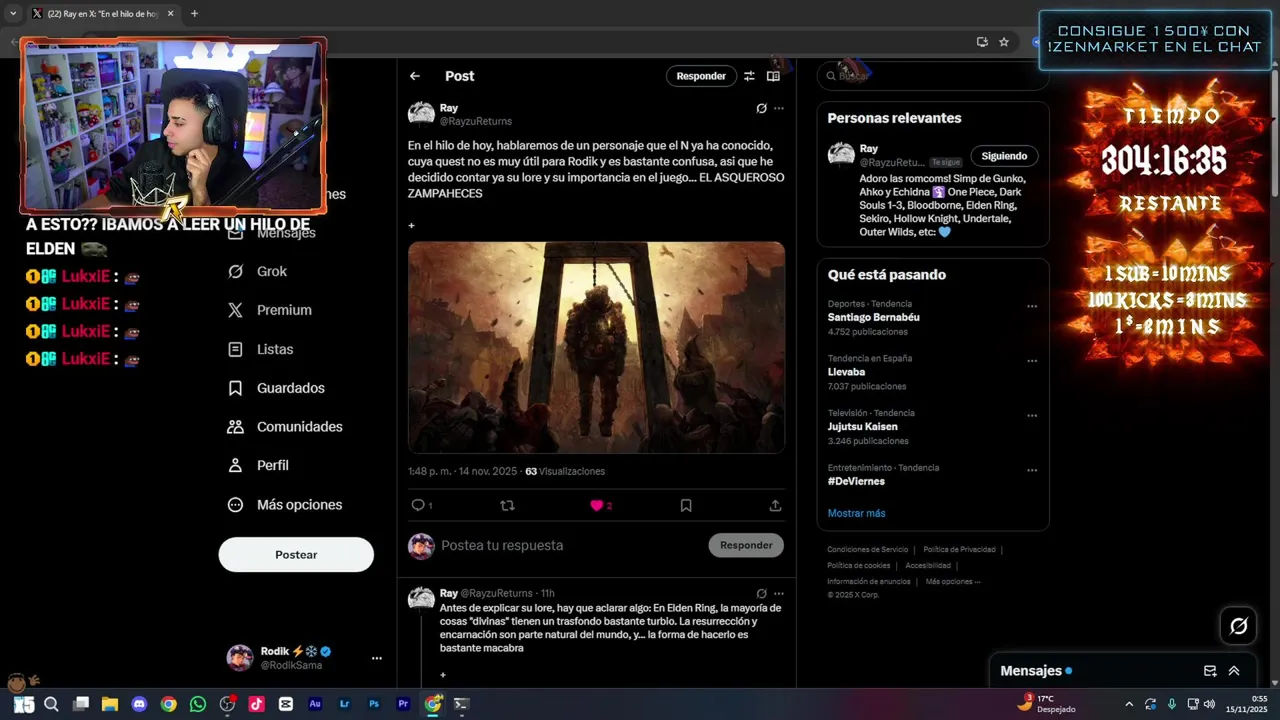The image size is (1280, 720).
Task: Open floating Grok button
Action: pos(1238,626)
